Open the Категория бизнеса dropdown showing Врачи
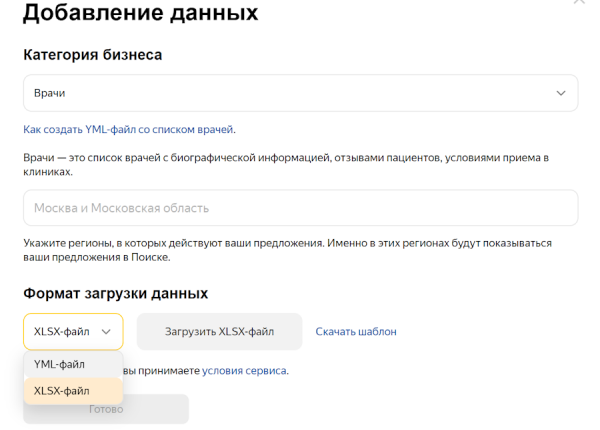The width and height of the screenshot is (600, 430). coord(300,93)
